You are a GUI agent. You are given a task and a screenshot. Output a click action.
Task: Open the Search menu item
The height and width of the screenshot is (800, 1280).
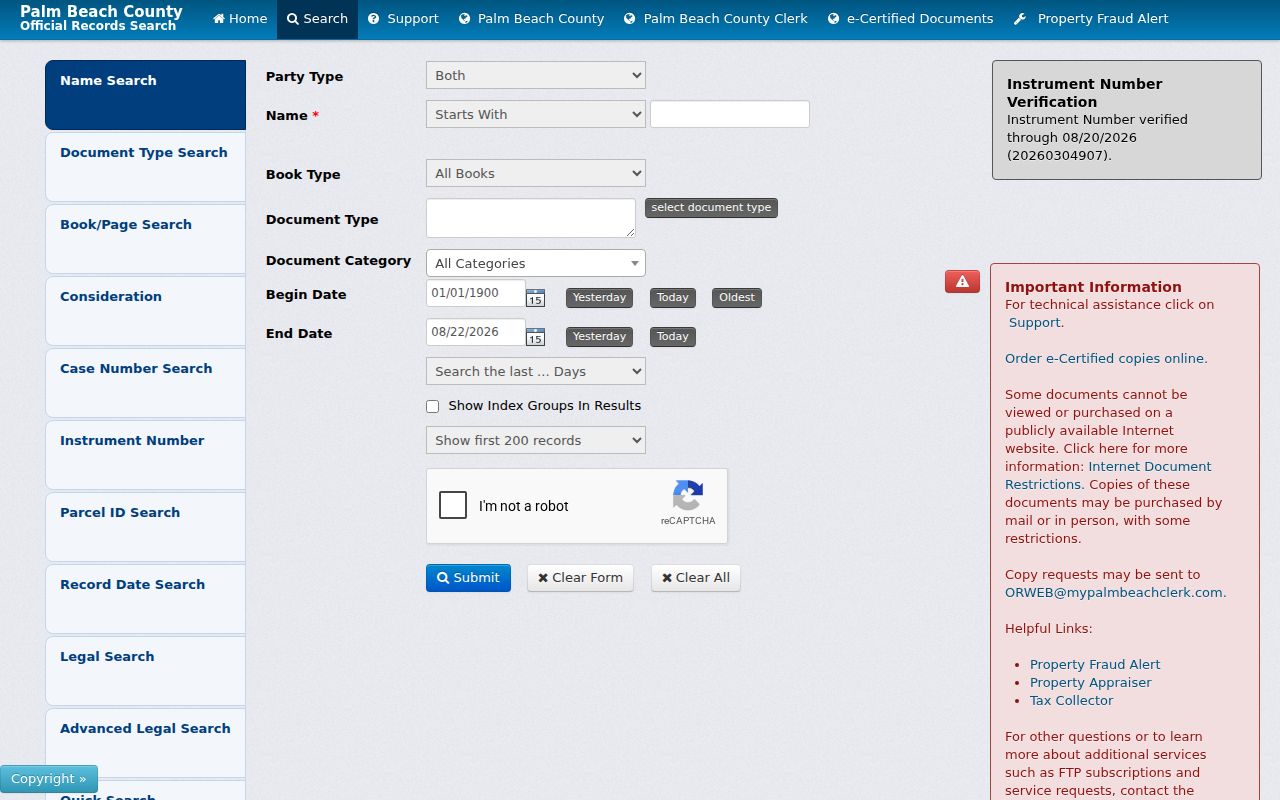[317, 19]
